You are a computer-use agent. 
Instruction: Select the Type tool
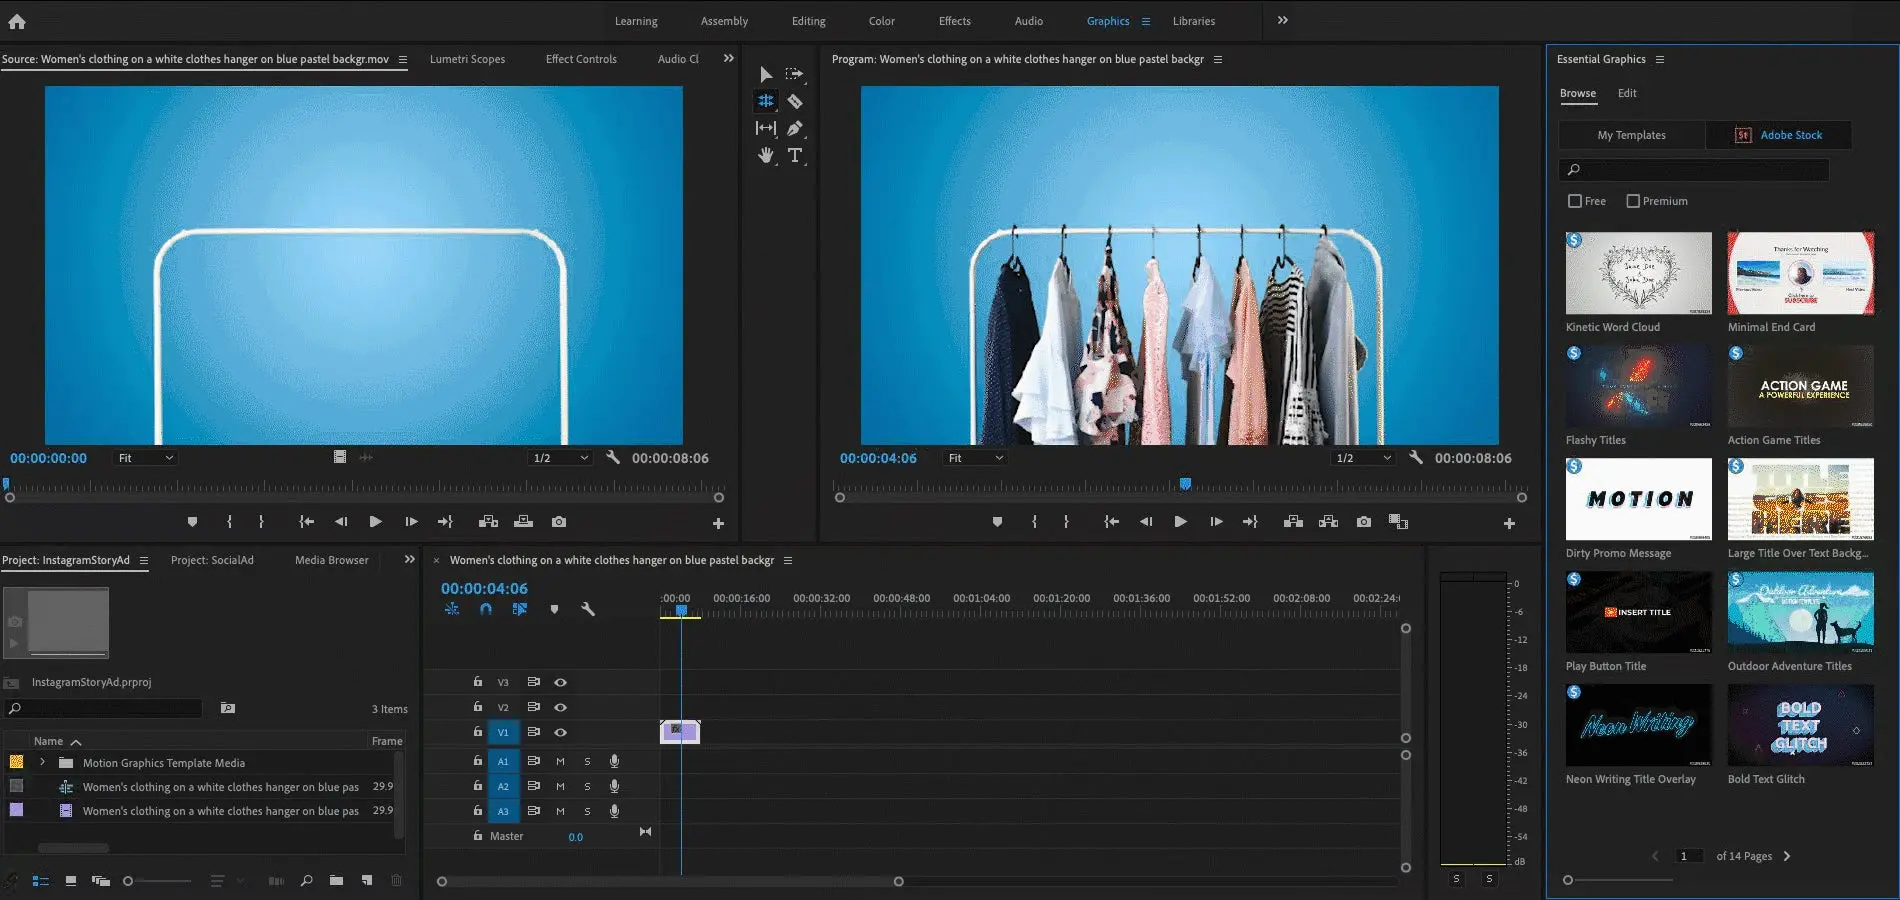[795, 155]
